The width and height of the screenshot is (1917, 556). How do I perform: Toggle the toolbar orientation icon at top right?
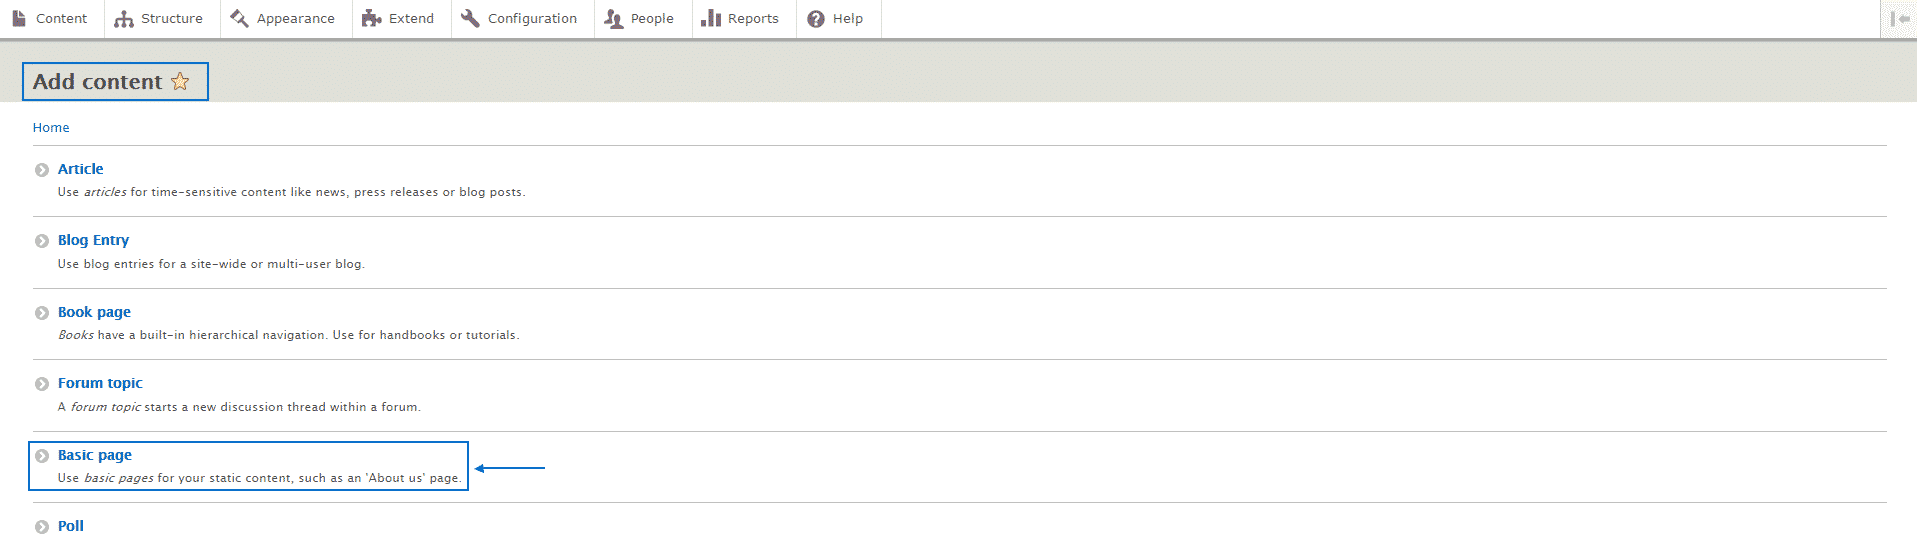(1899, 19)
